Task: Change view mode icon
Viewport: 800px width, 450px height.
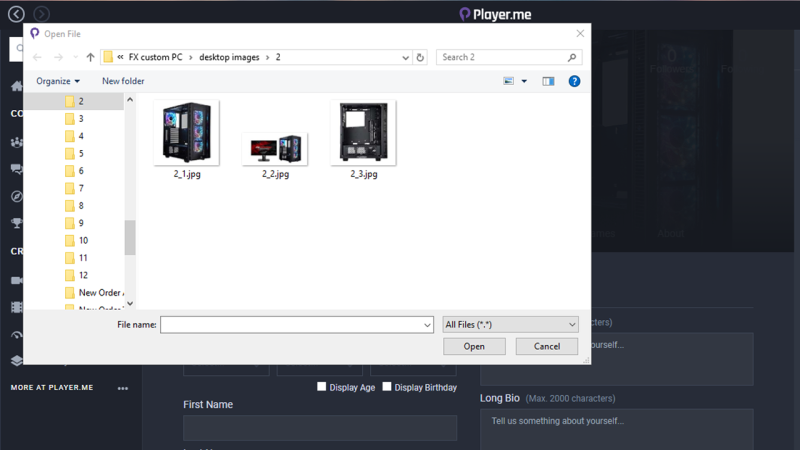Action: tap(509, 81)
